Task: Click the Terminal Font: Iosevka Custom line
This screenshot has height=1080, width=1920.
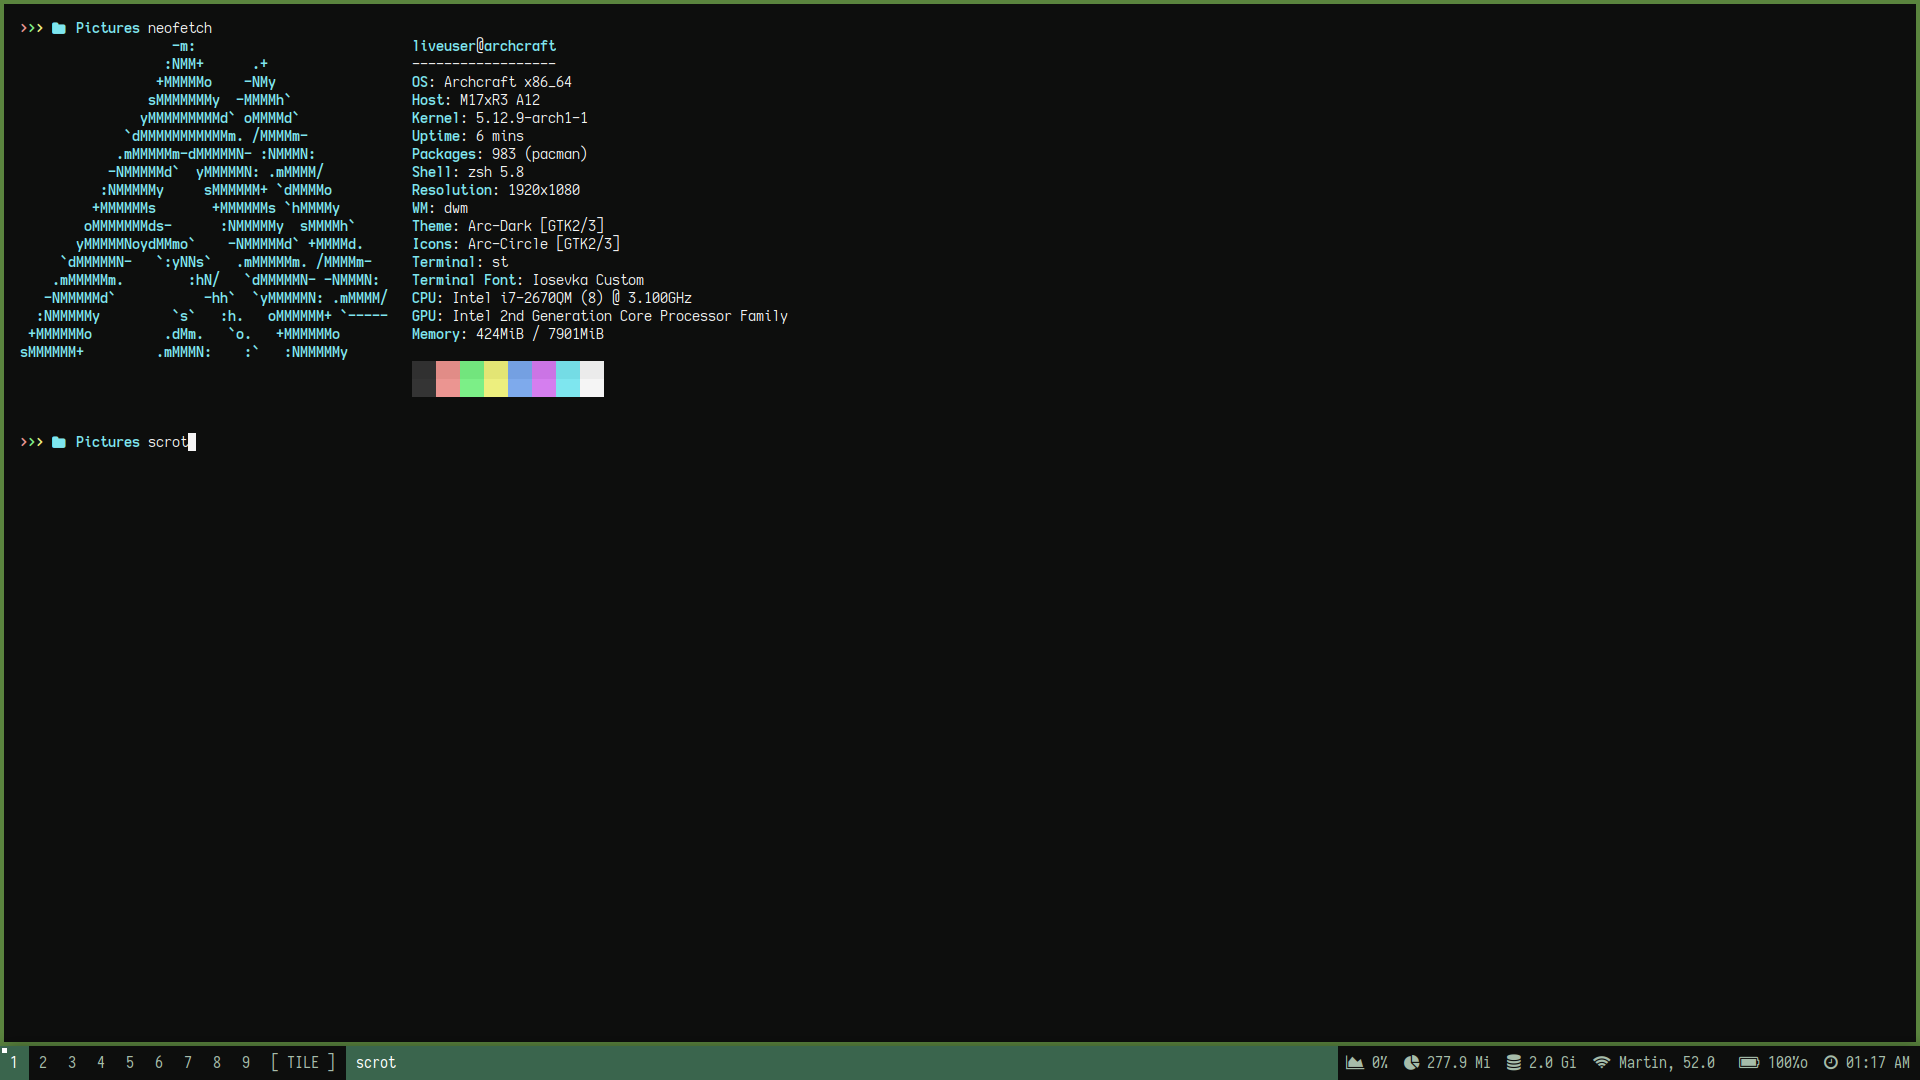Action: coord(528,280)
